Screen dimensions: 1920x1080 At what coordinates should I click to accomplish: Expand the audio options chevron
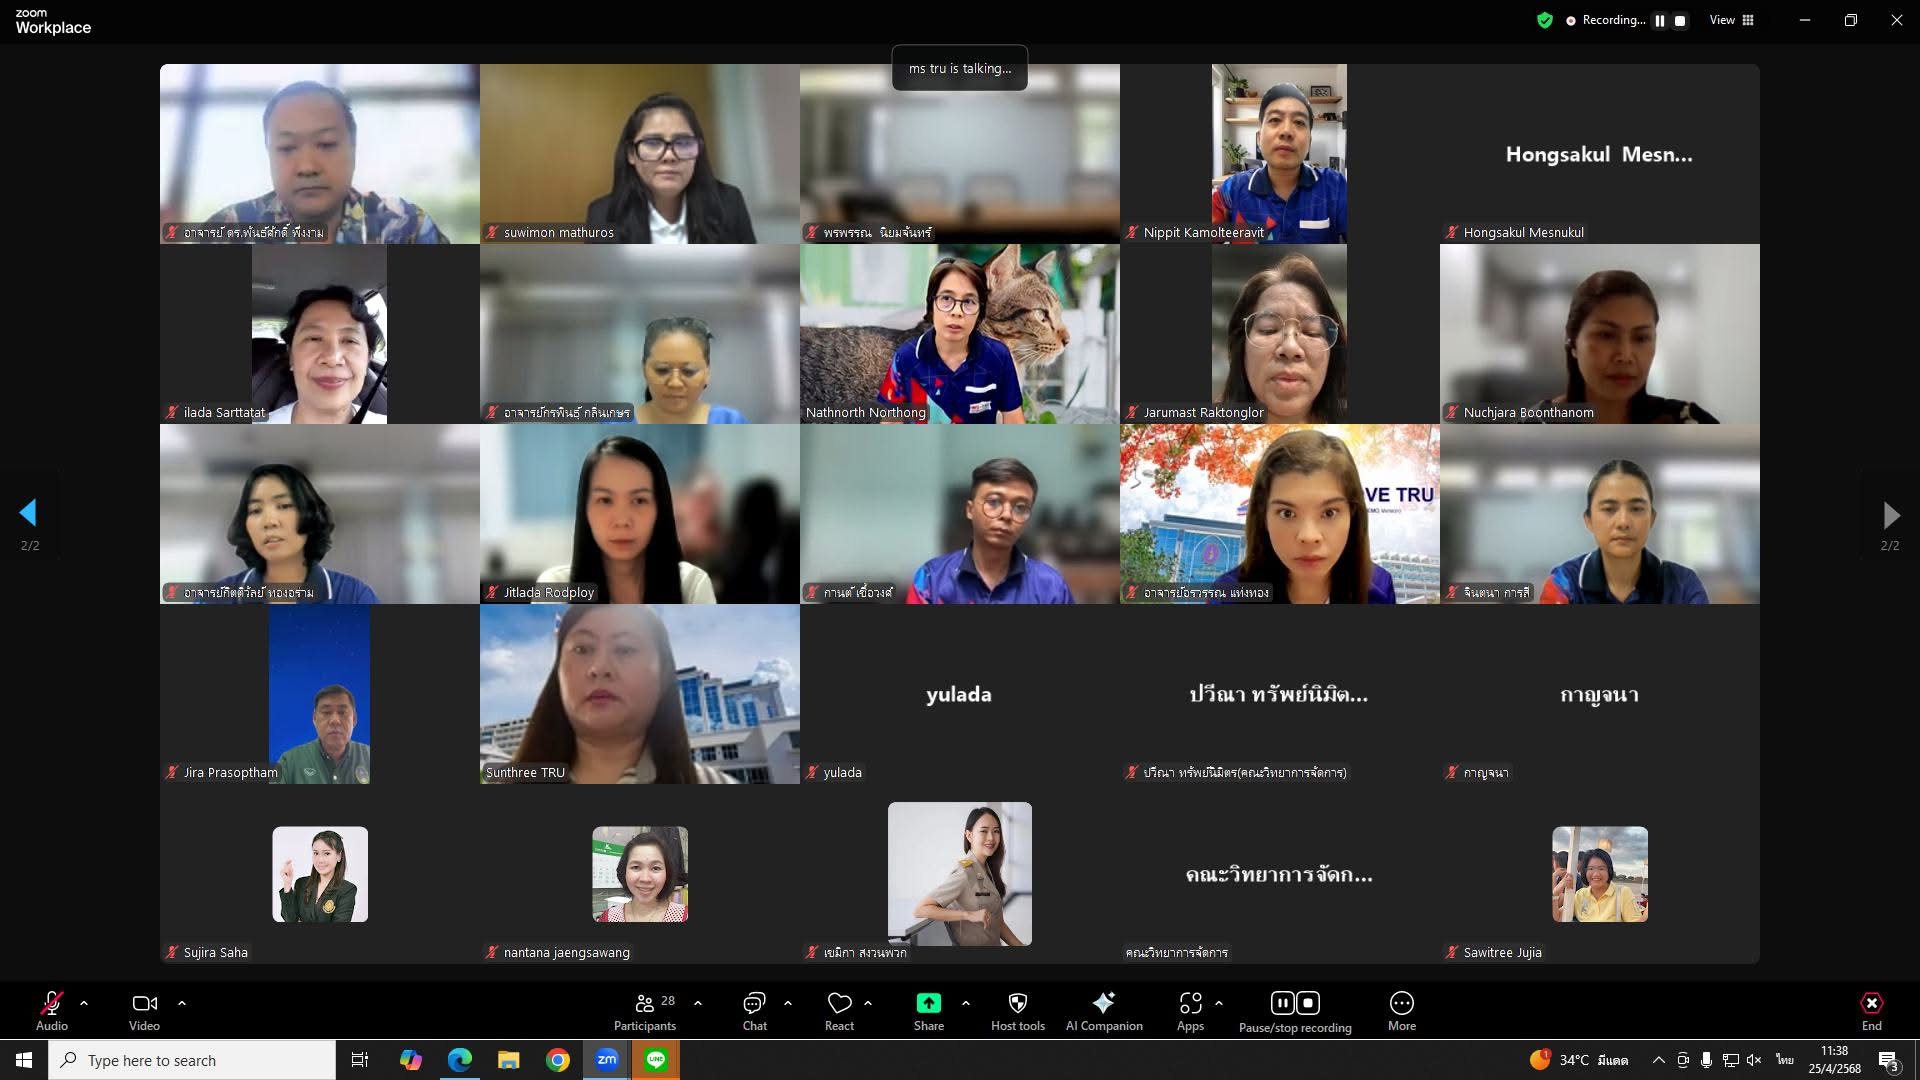(x=84, y=1002)
